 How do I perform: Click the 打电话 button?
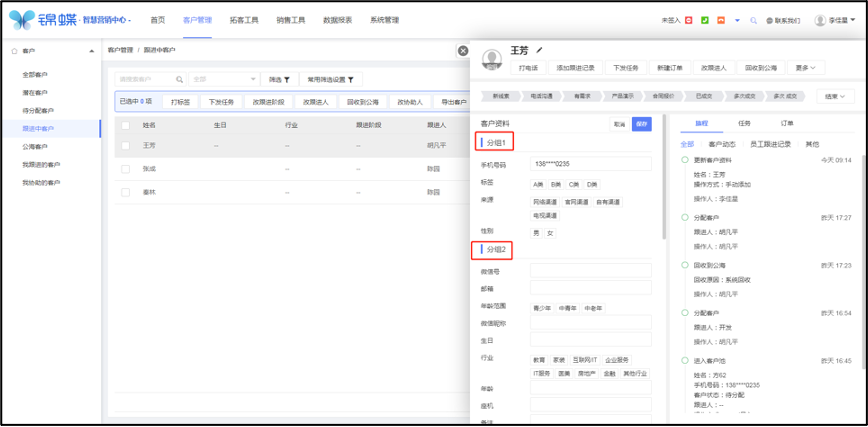(529, 68)
